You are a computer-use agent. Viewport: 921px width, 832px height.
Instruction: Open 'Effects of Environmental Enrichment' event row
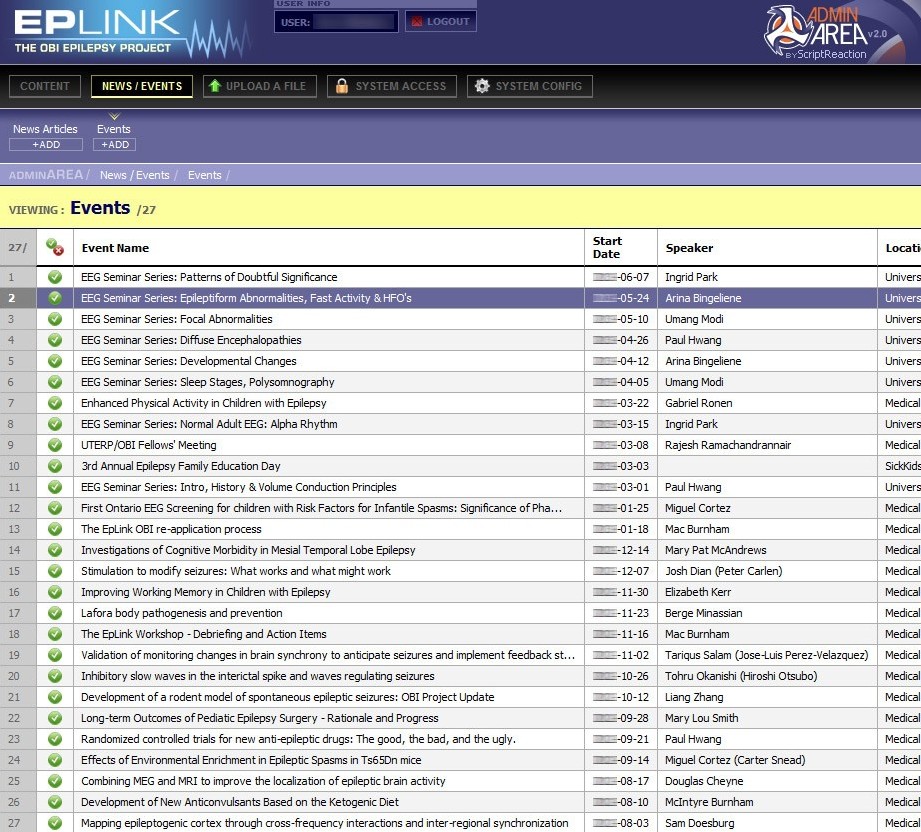pyautogui.click(x=251, y=760)
